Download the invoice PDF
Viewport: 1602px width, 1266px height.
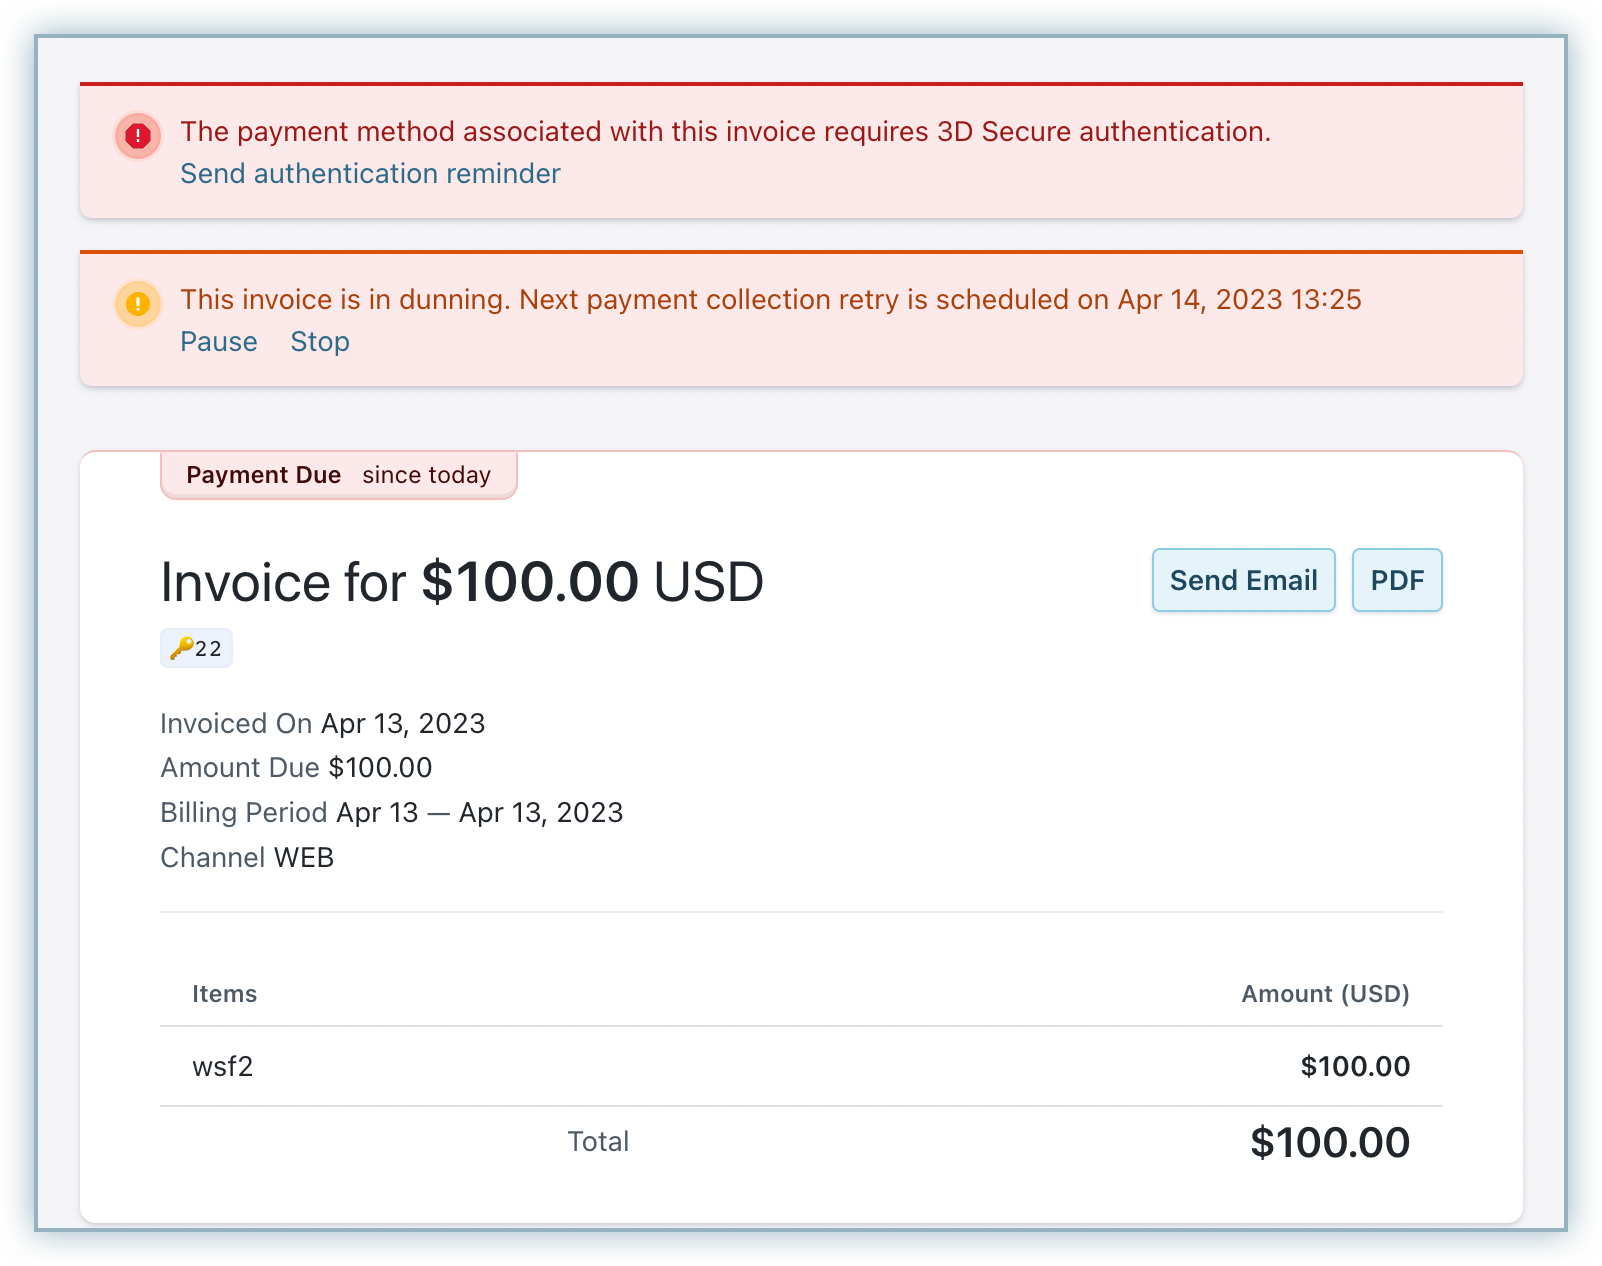pyautogui.click(x=1396, y=580)
